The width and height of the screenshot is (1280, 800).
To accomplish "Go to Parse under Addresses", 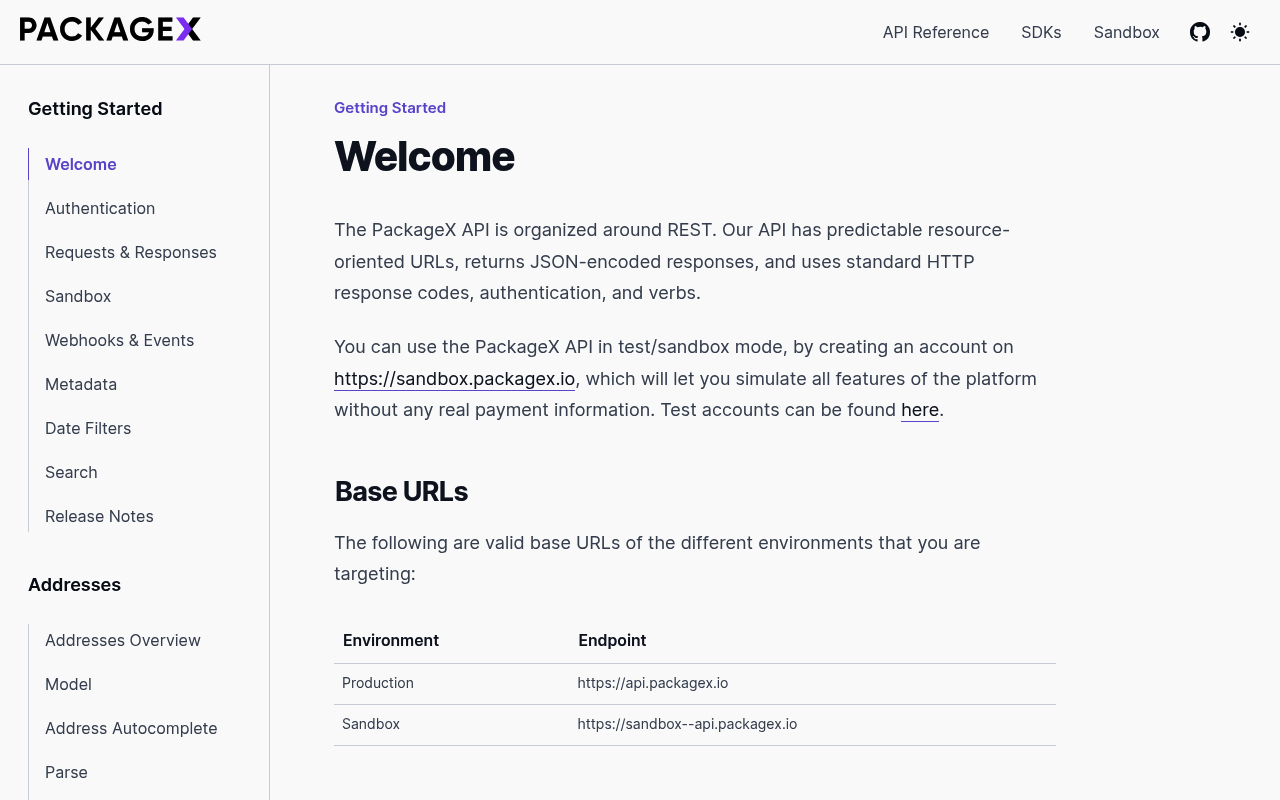I will (66, 772).
